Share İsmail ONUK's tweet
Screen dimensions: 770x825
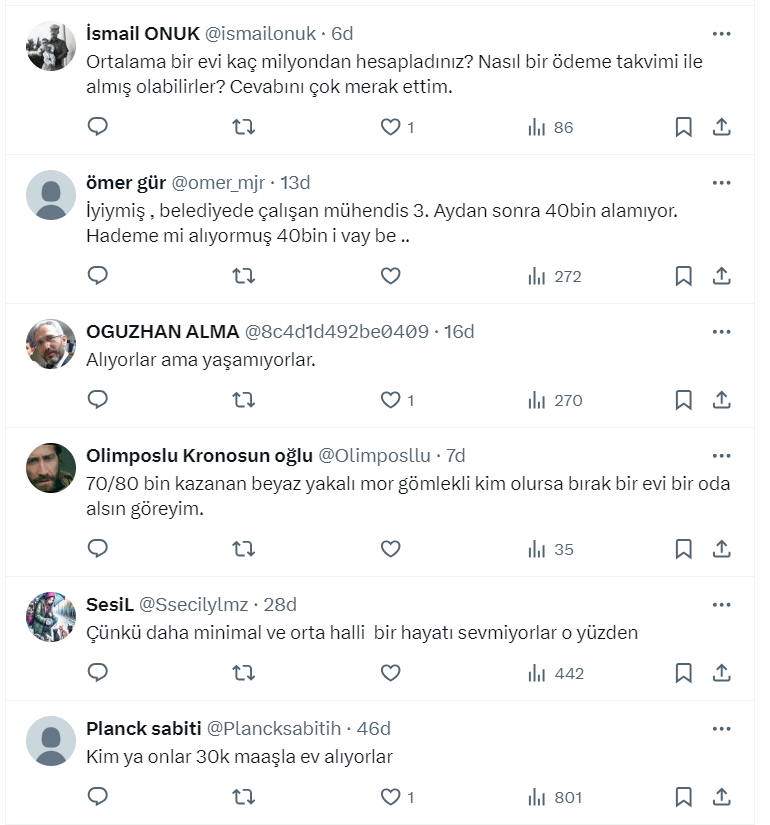tap(721, 127)
